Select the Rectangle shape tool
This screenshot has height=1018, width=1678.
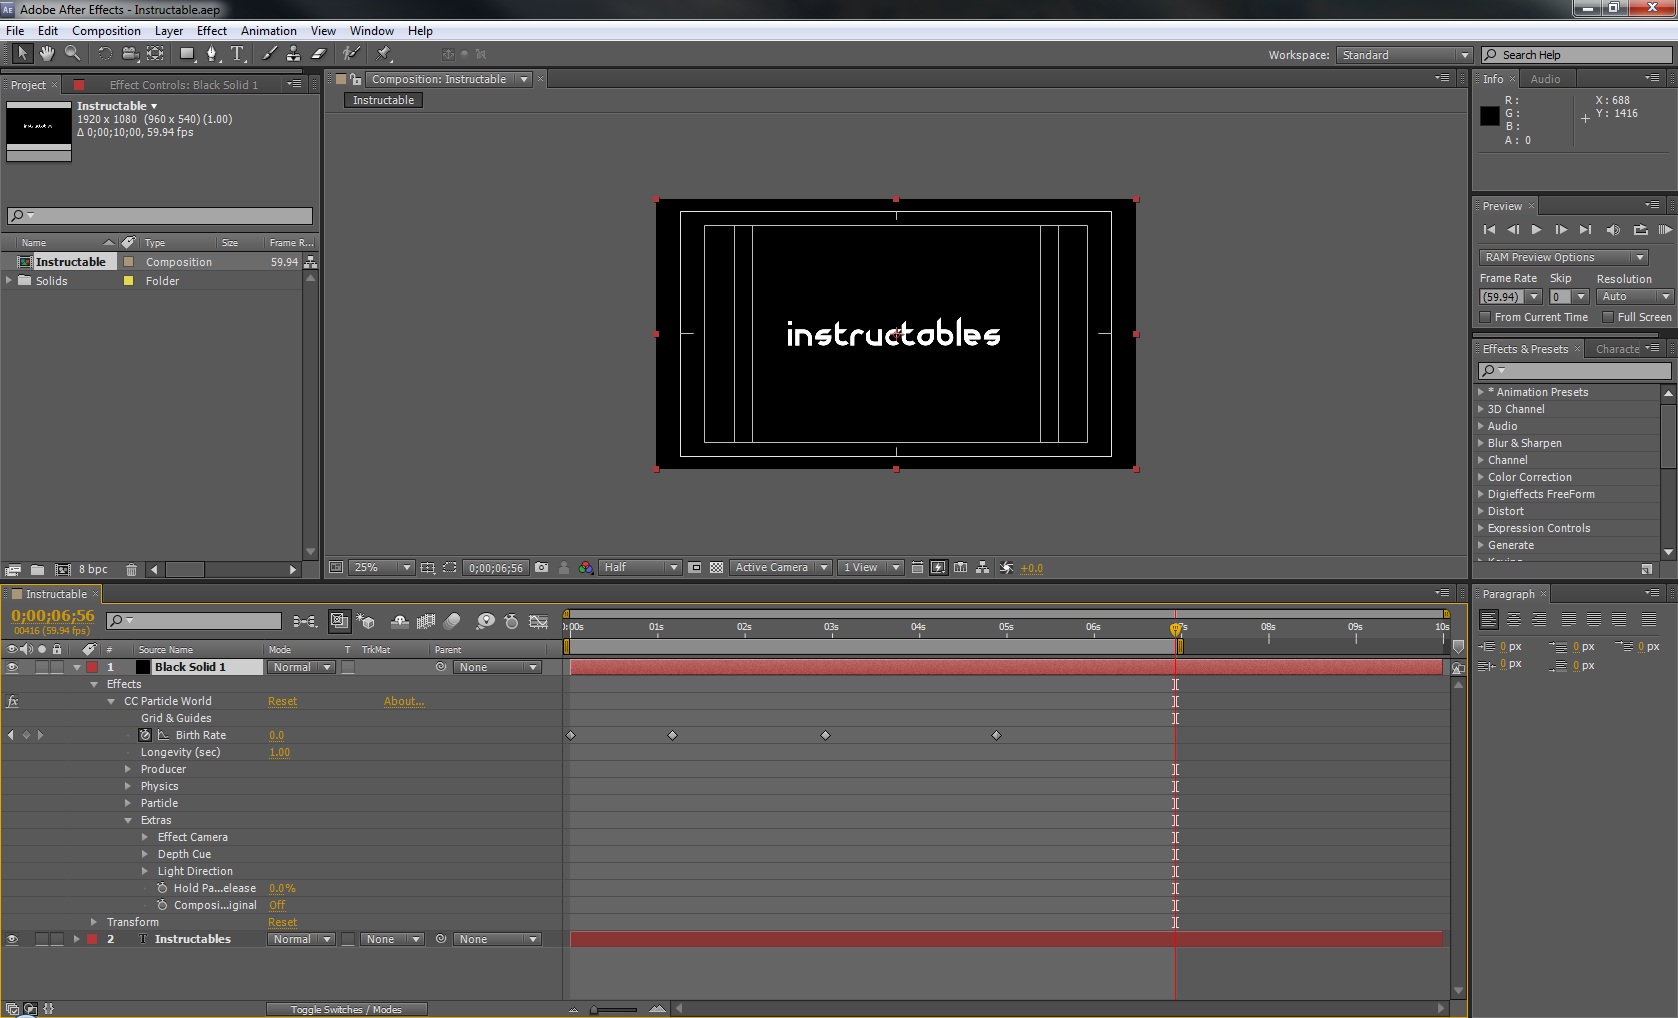(x=187, y=54)
